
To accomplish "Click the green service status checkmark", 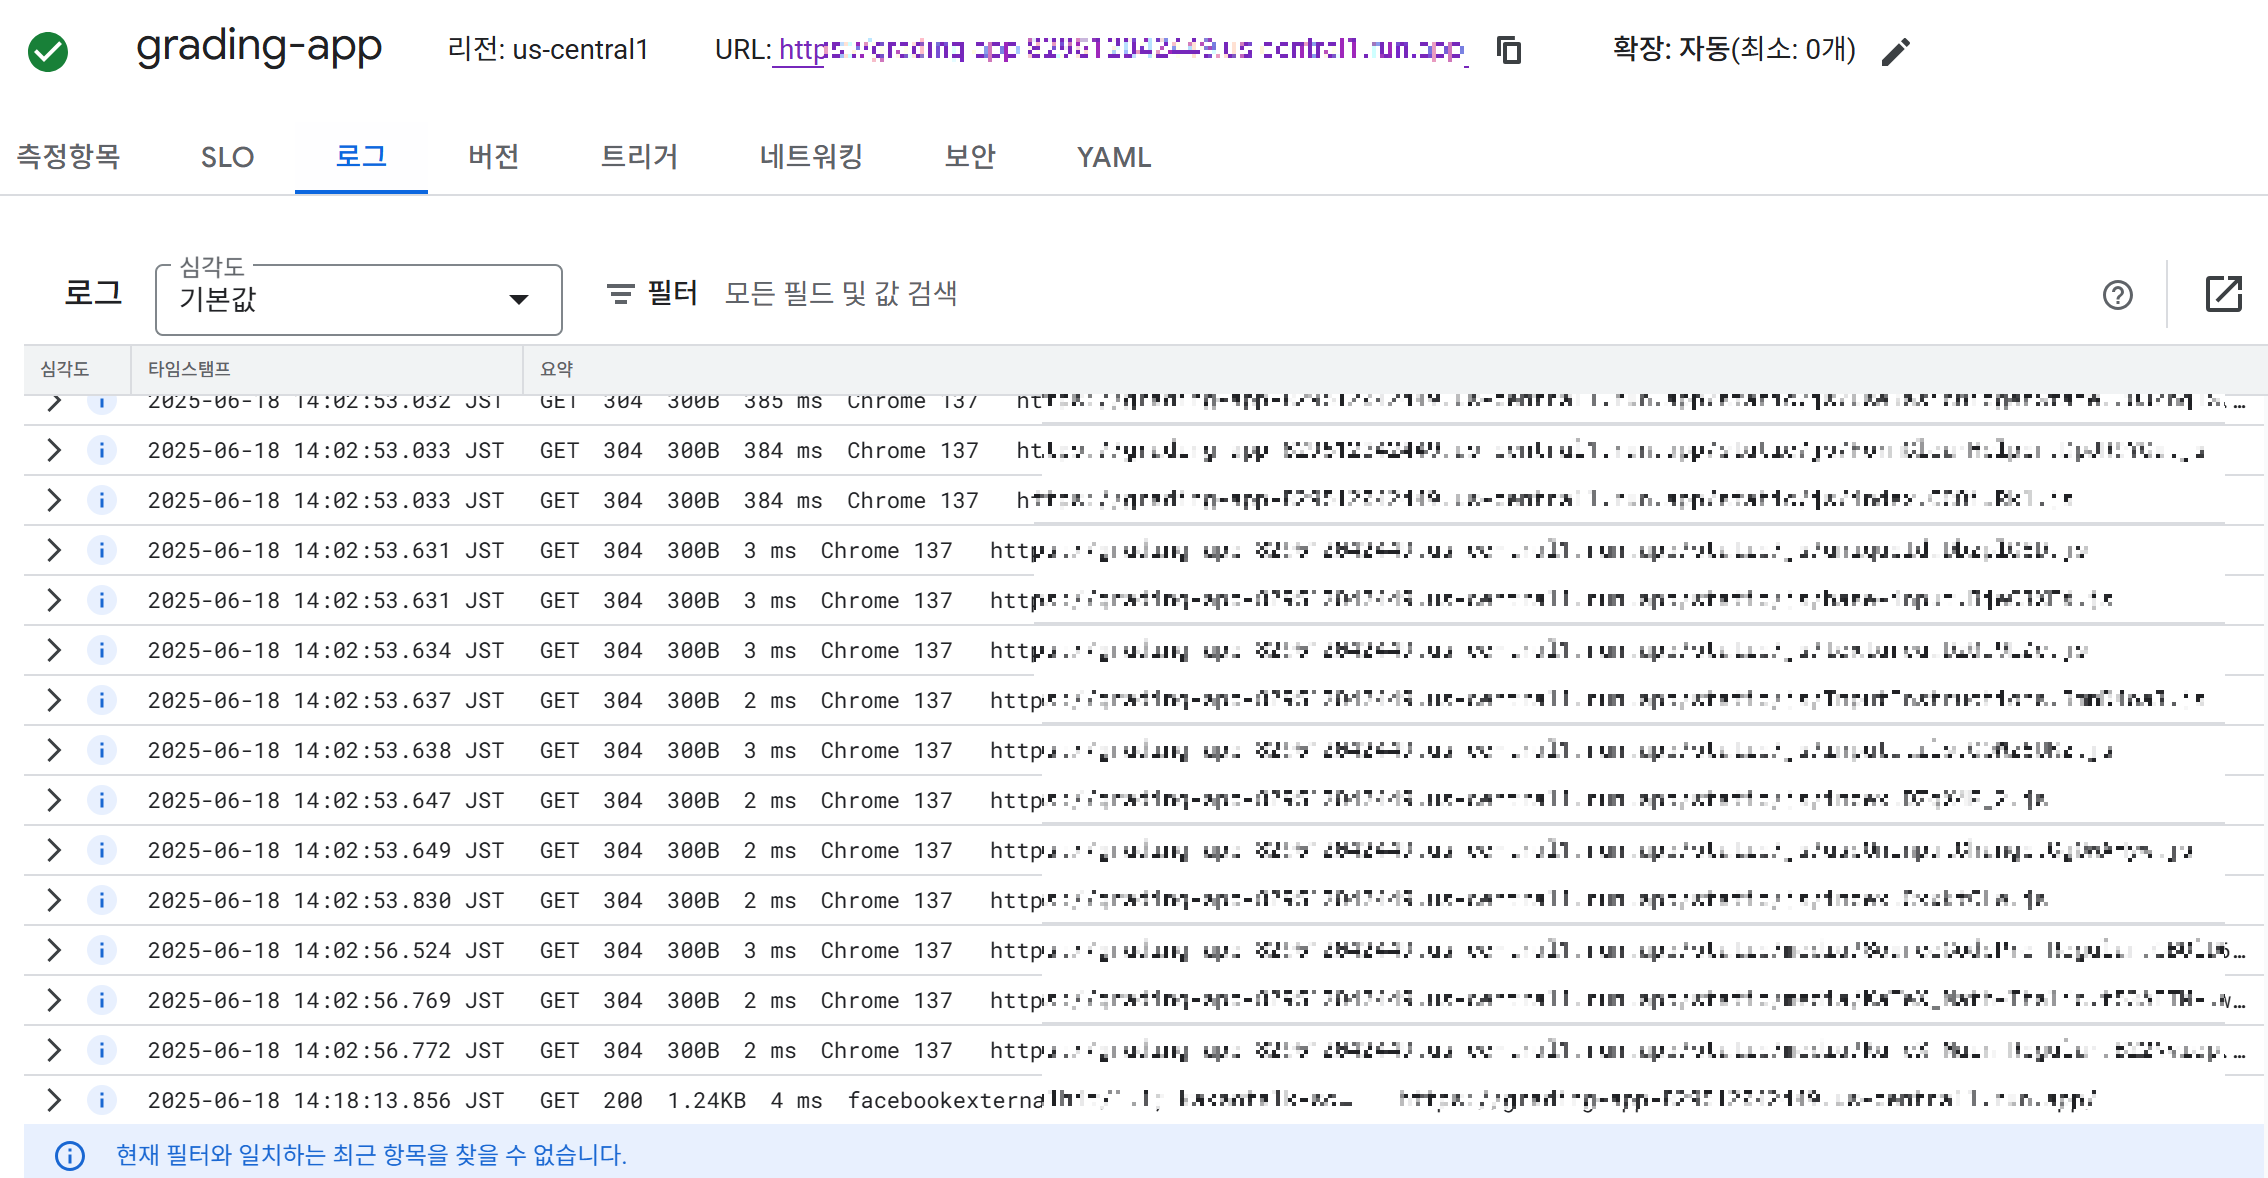I will pos(48,52).
